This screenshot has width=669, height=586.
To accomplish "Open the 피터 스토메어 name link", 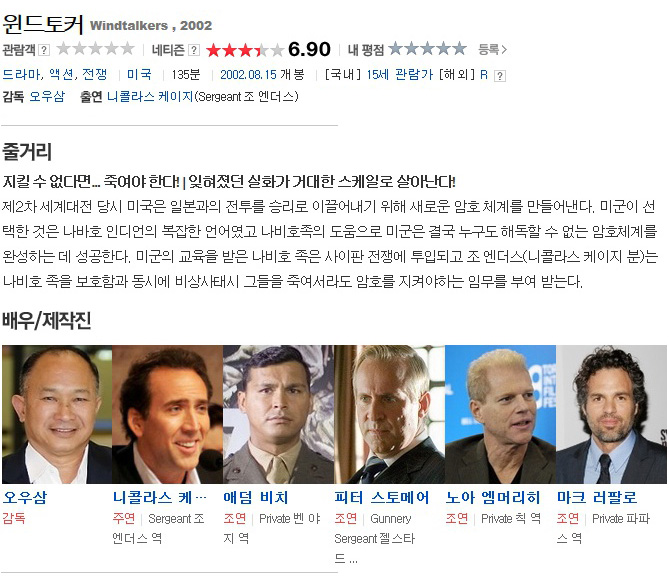I will [x=381, y=498].
